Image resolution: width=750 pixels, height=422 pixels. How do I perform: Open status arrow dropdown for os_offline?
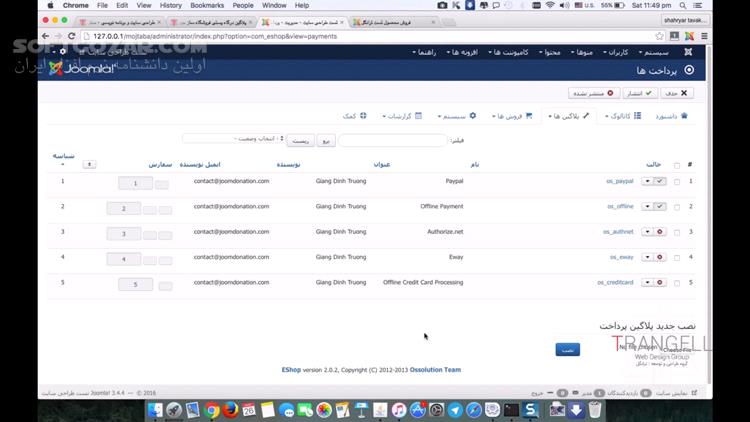(x=647, y=206)
